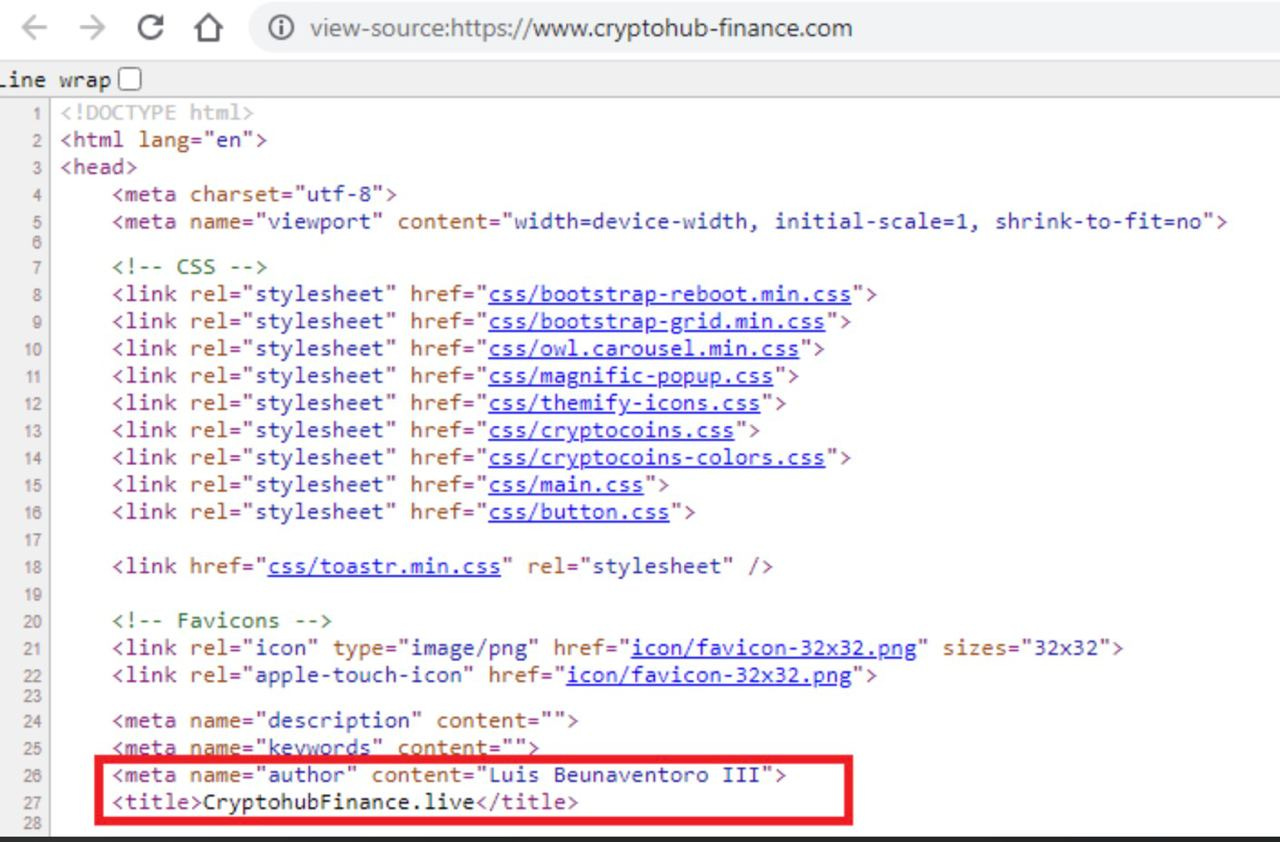Click line number 26 in the gutter
This screenshot has width=1280, height=842.
coord(33,775)
